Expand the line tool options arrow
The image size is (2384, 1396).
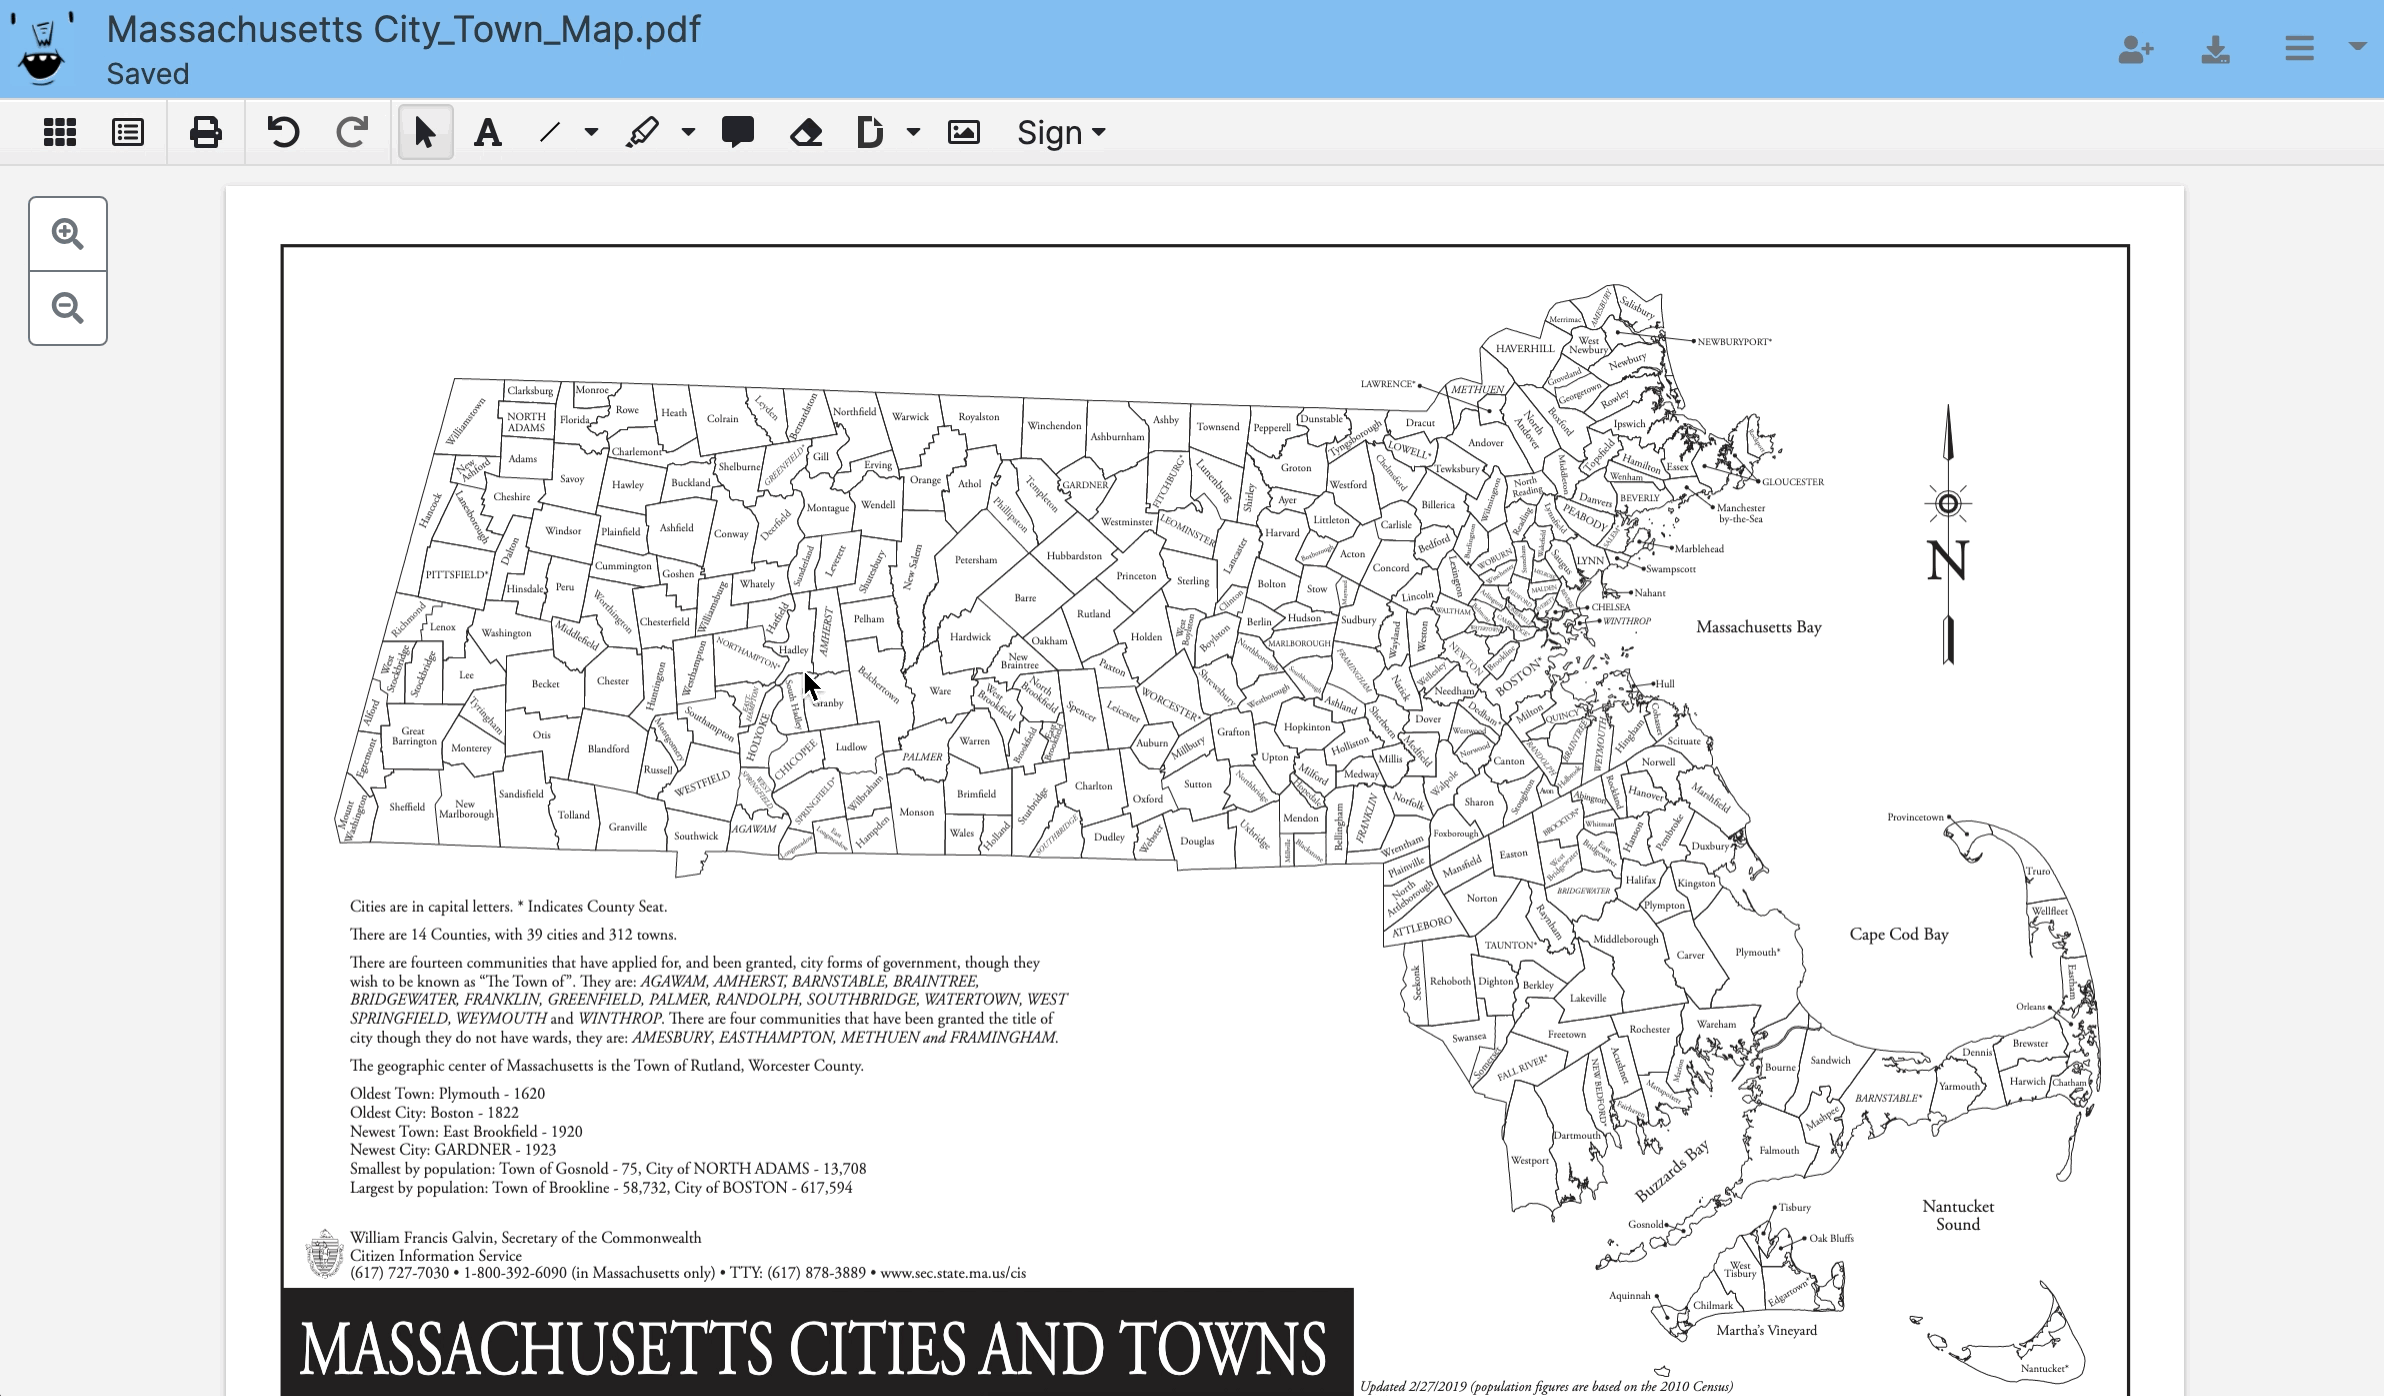pos(591,132)
